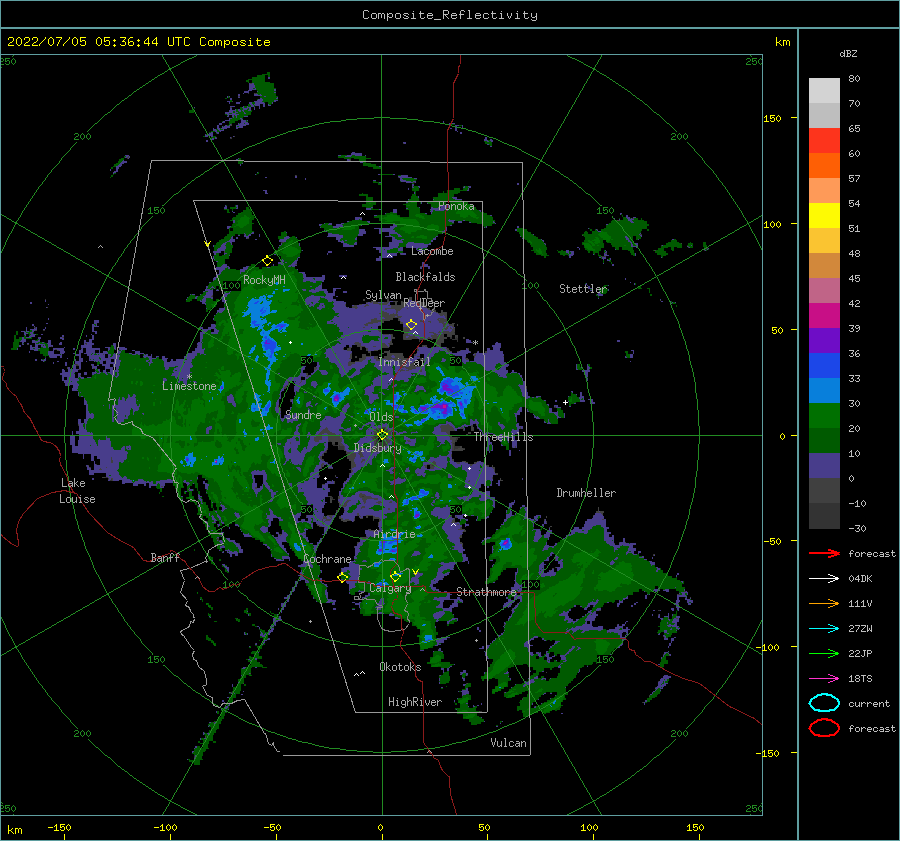Click the Airdrie city label
900x841 pixels.
coord(394,534)
